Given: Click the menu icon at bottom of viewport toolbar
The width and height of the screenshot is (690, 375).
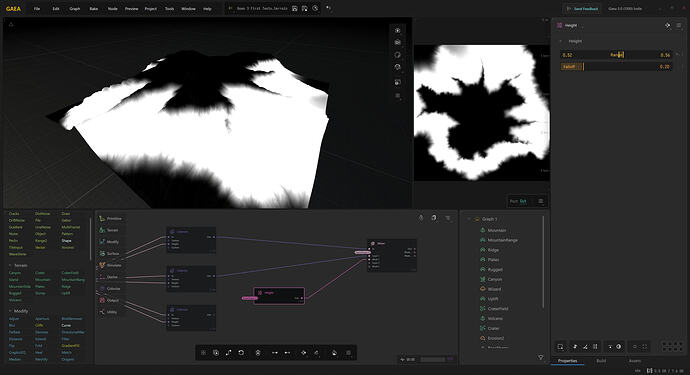Looking at the screenshot, I should click(x=398, y=96).
